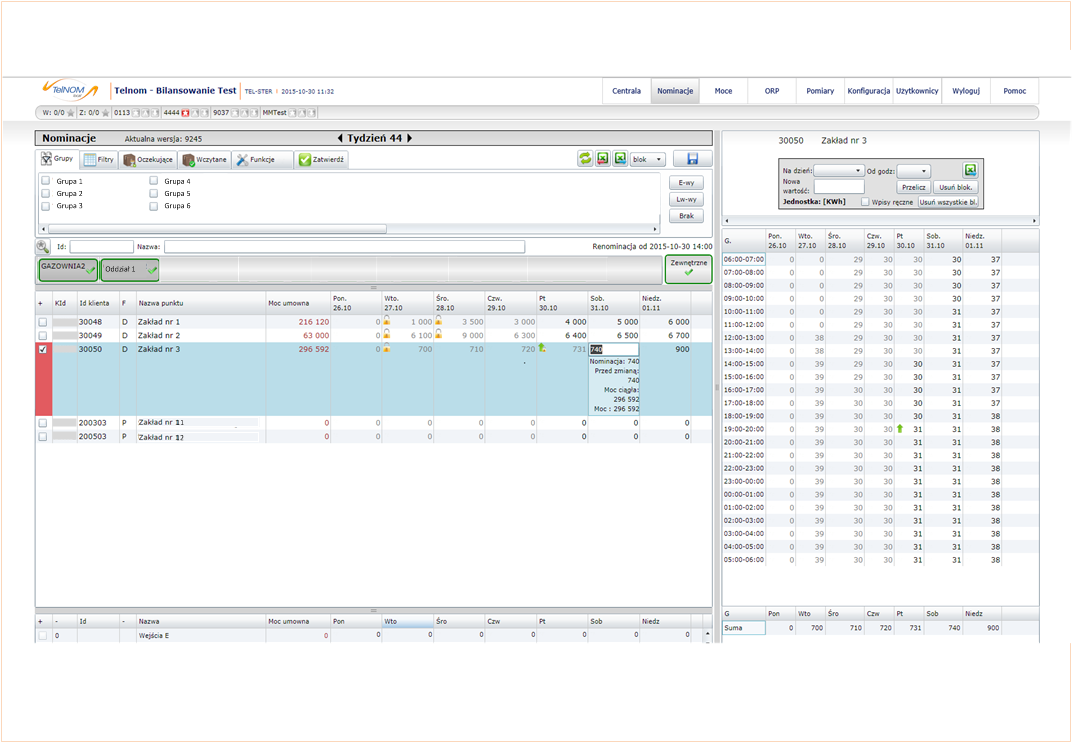
Task: Open the Oczekujące pending package tab
Action: click(x=148, y=159)
